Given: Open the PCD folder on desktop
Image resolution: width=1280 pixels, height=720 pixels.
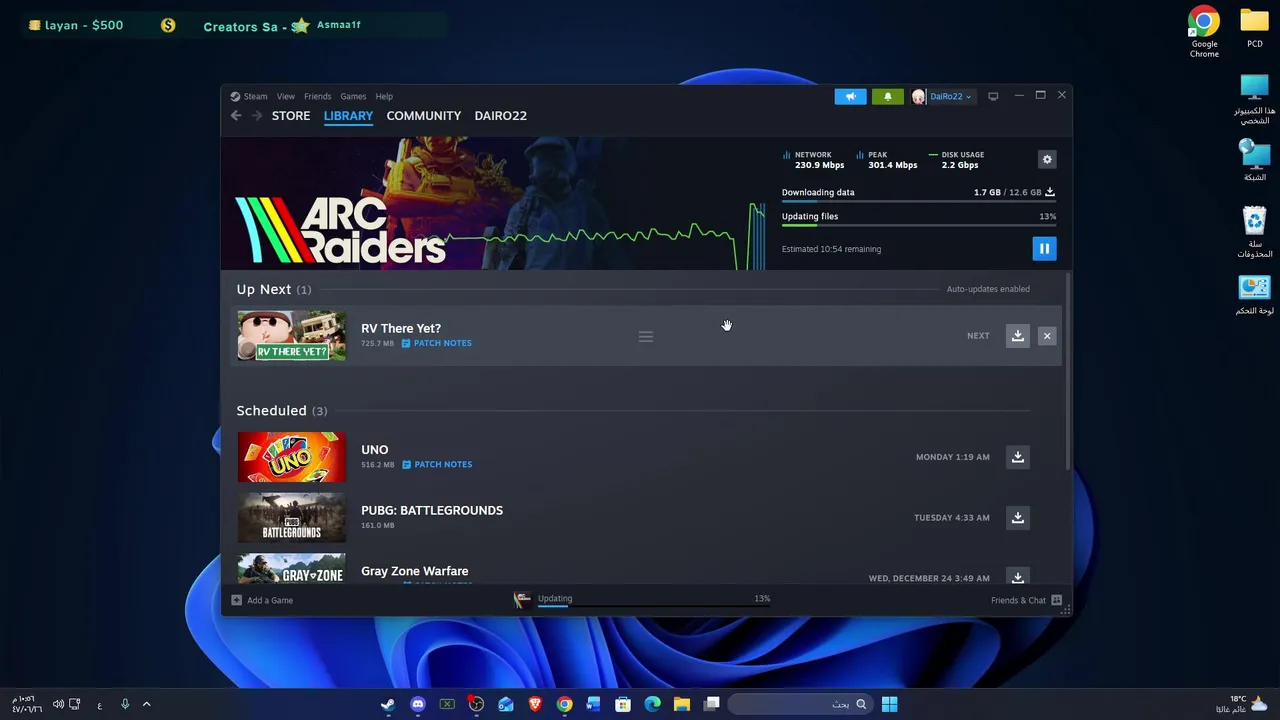Looking at the screenshot, I should pyautogui.click(x=1254, y=28).
